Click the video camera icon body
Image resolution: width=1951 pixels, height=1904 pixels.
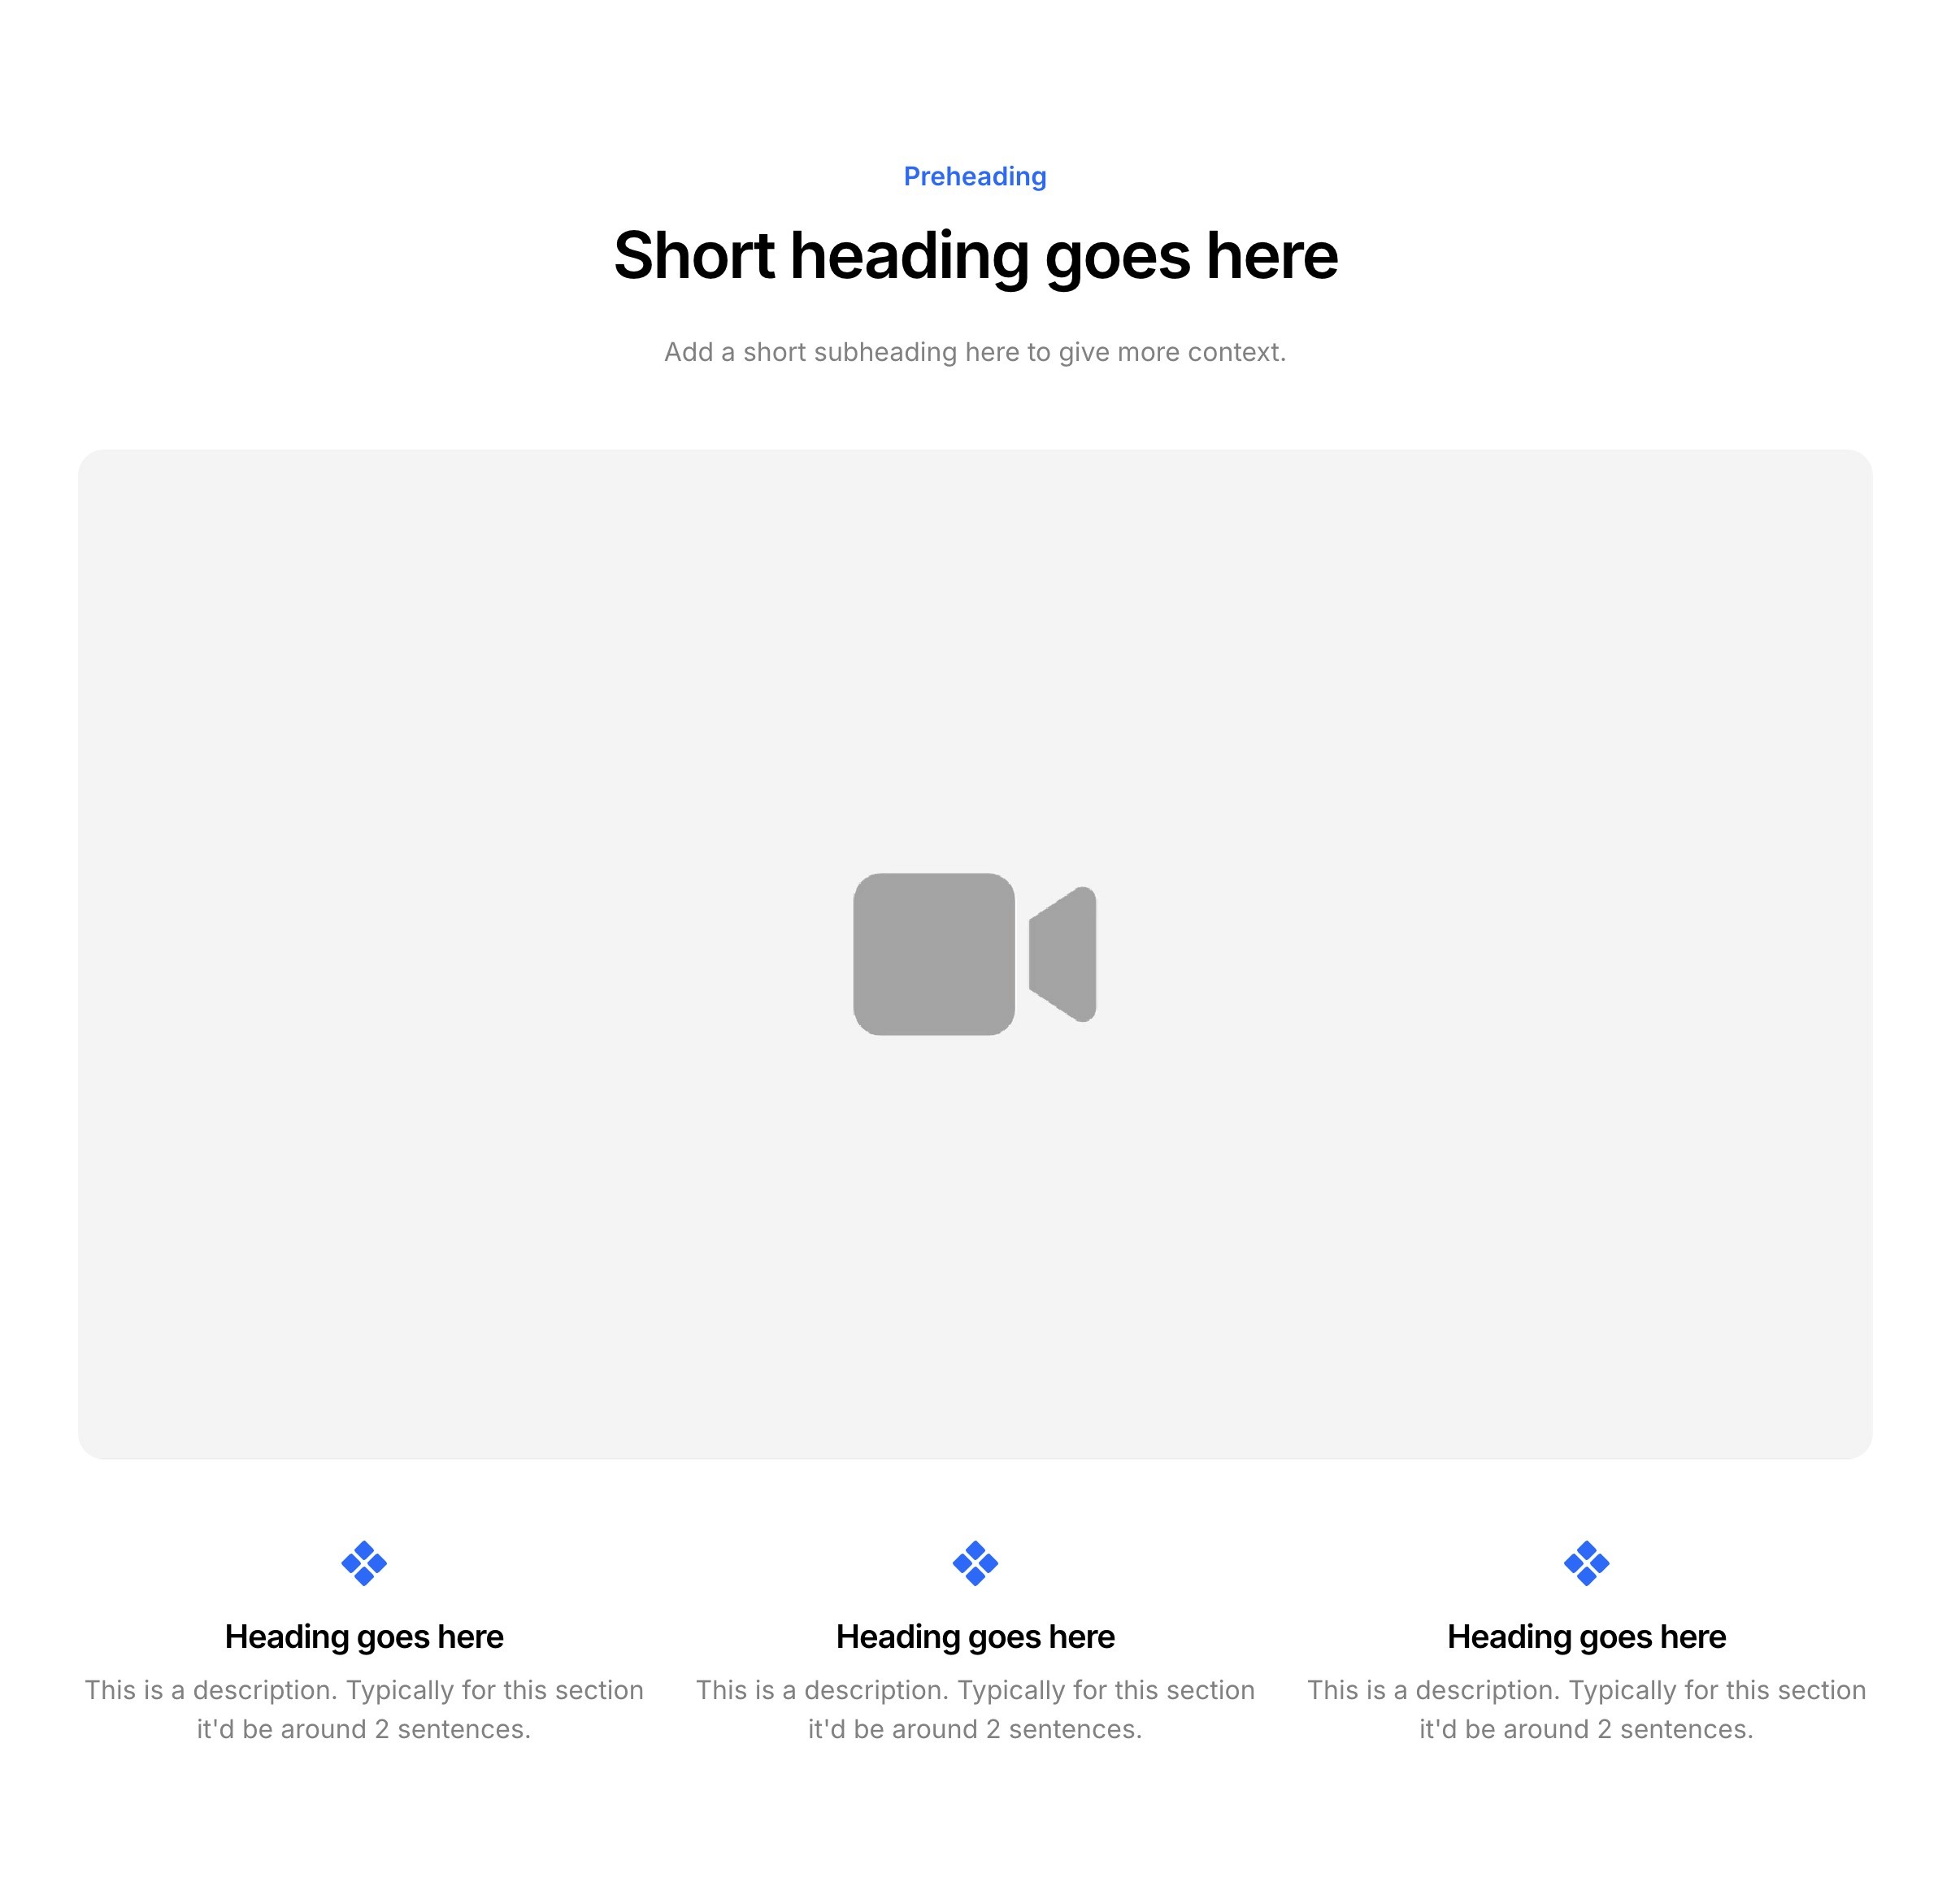934,954
